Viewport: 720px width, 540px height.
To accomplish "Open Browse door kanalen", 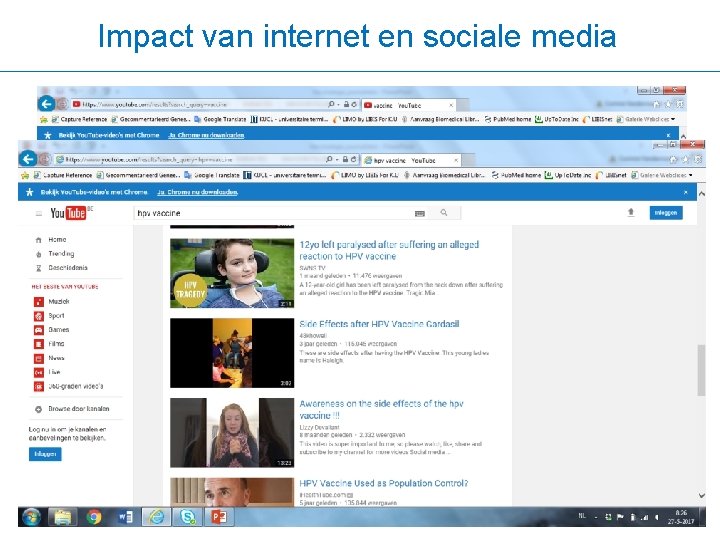I will click(x=79, y=409).
